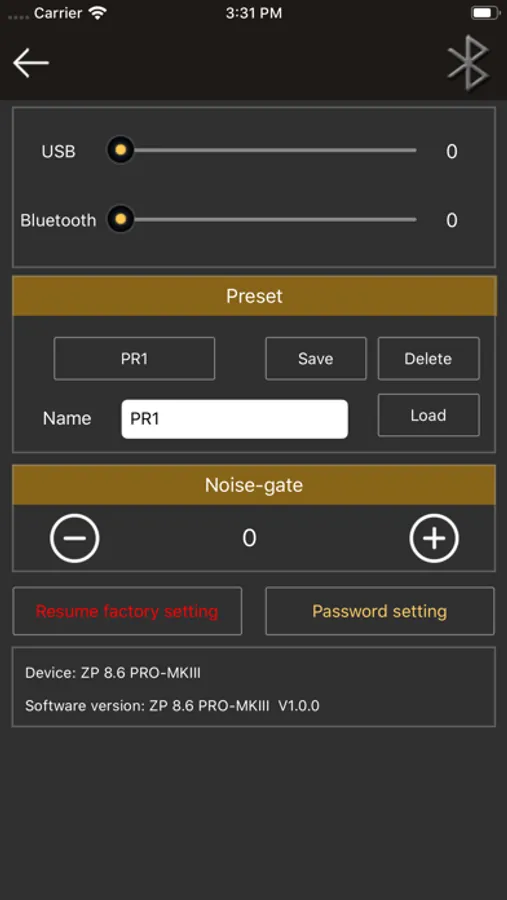Increase noise-gate with the plus icon

pyautogui.click(x=434, y=538)
